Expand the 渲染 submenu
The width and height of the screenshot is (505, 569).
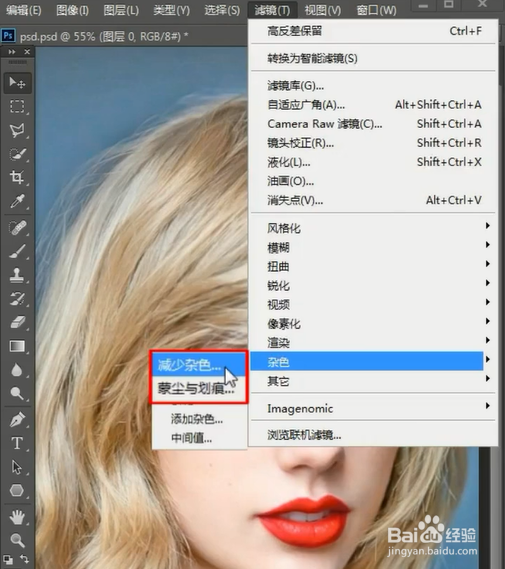[x=374, y=343]
